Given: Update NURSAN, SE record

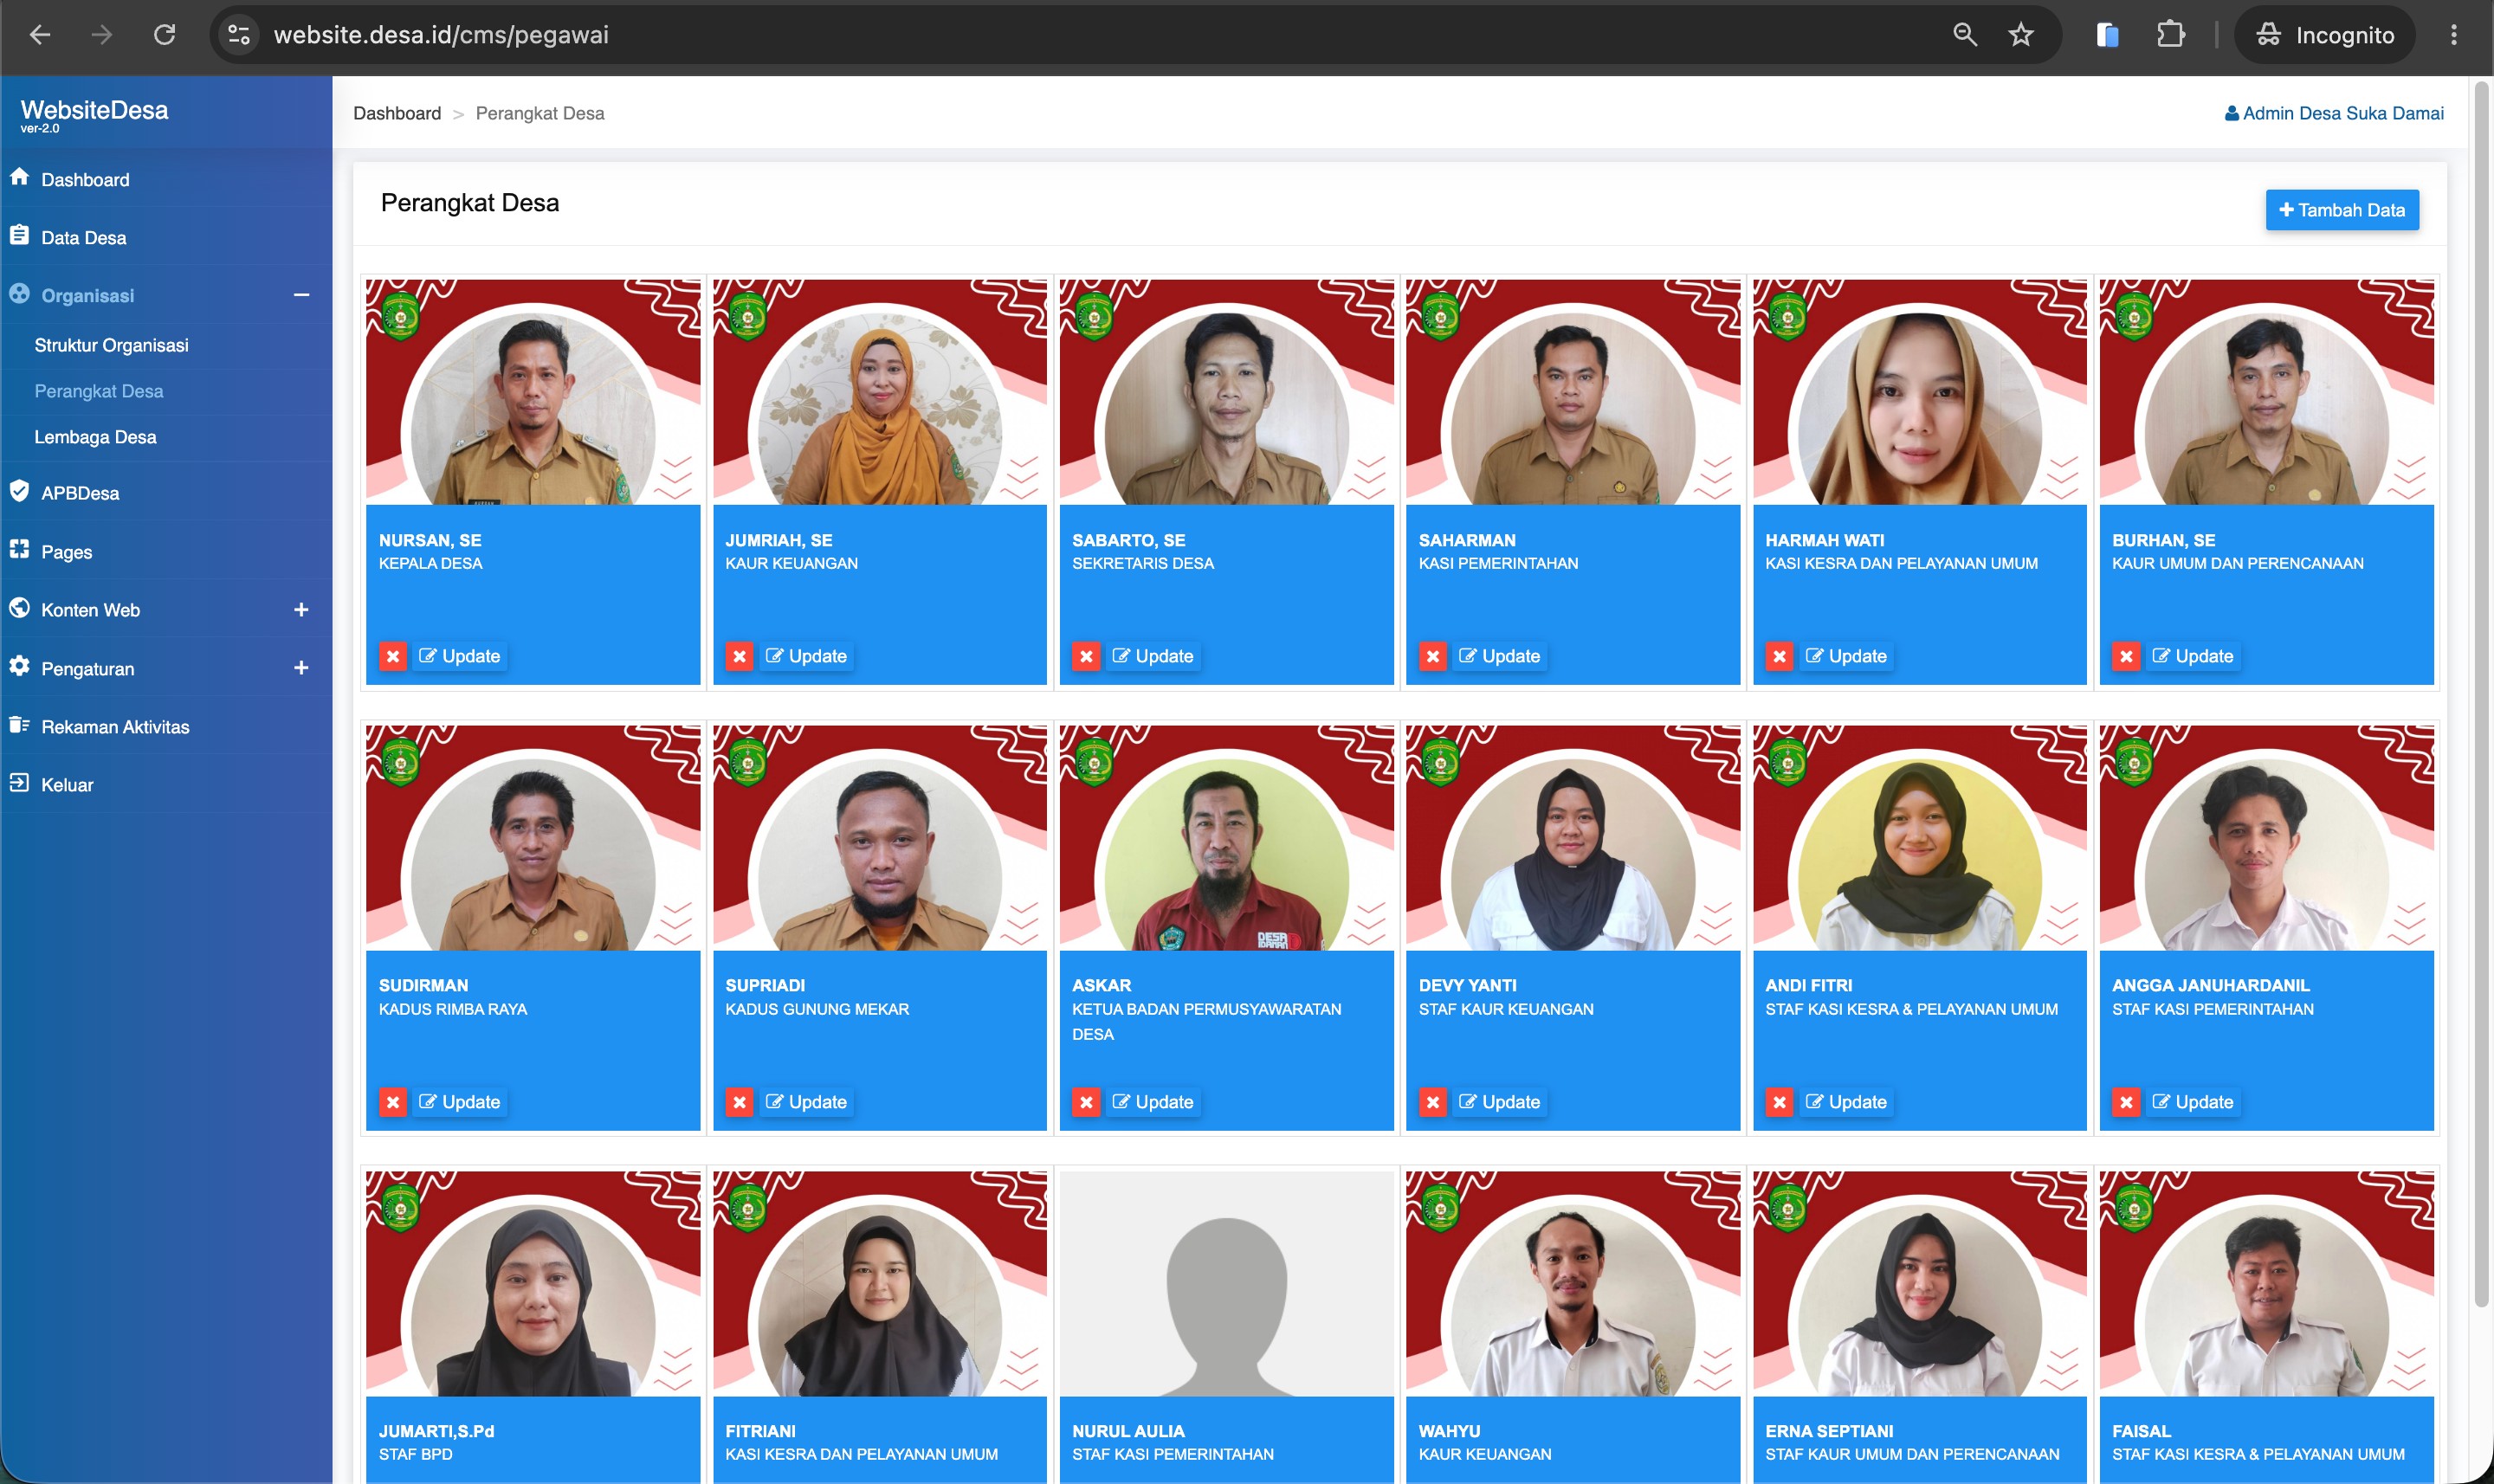Looking at the screenshot, I should pos(459,656).
